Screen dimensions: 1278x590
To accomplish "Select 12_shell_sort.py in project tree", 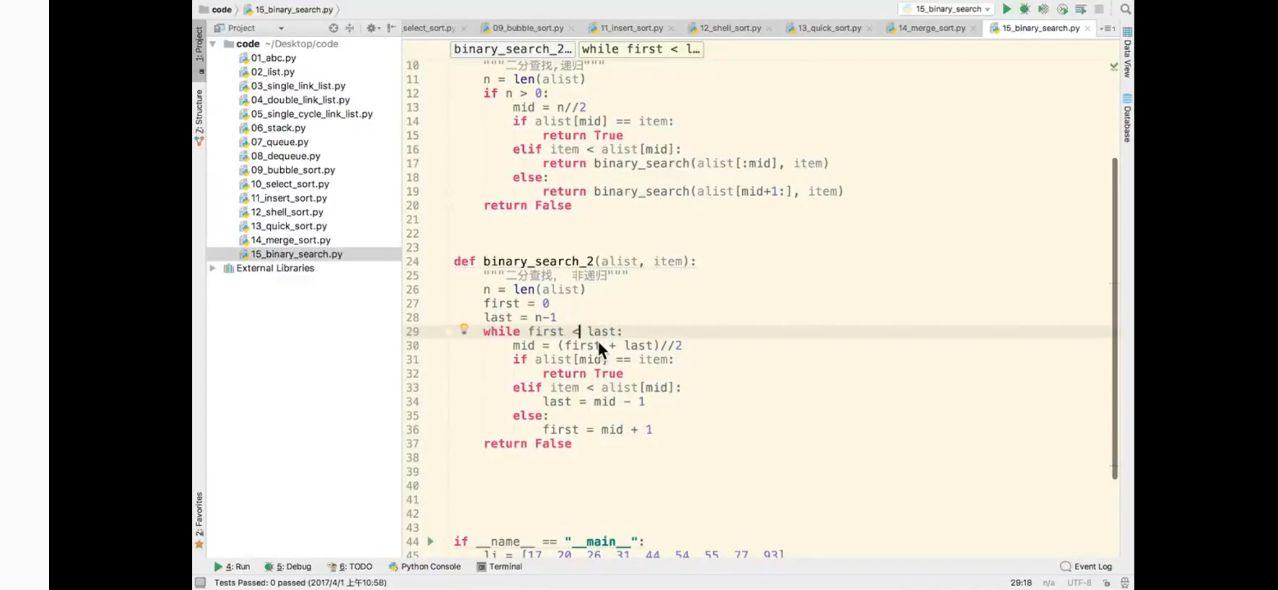I will click(287, 212).
